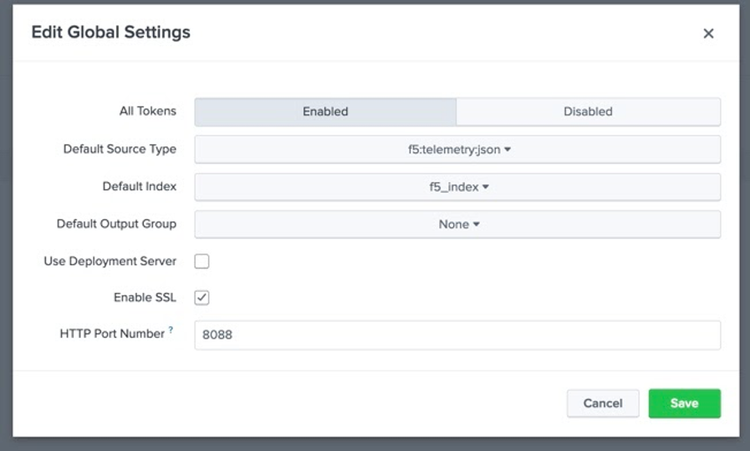Click the HTTP Port Number help icon
The height and width of the screenshot is (451, 750).
pos(170,331)
